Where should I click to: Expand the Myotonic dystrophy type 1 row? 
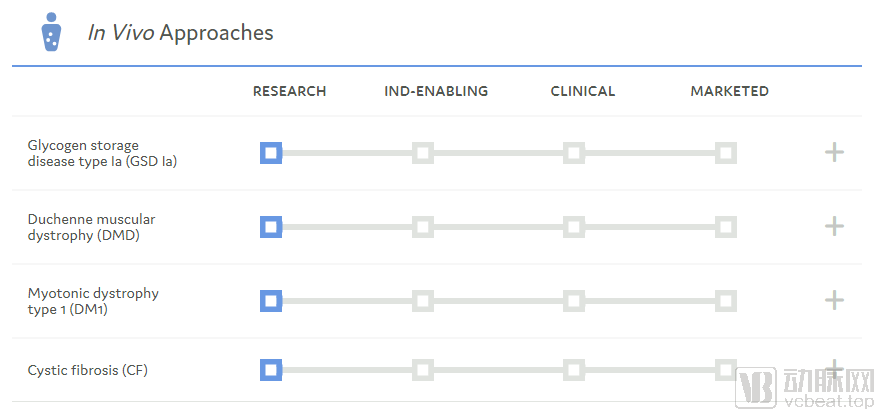(x=834, y=300)
